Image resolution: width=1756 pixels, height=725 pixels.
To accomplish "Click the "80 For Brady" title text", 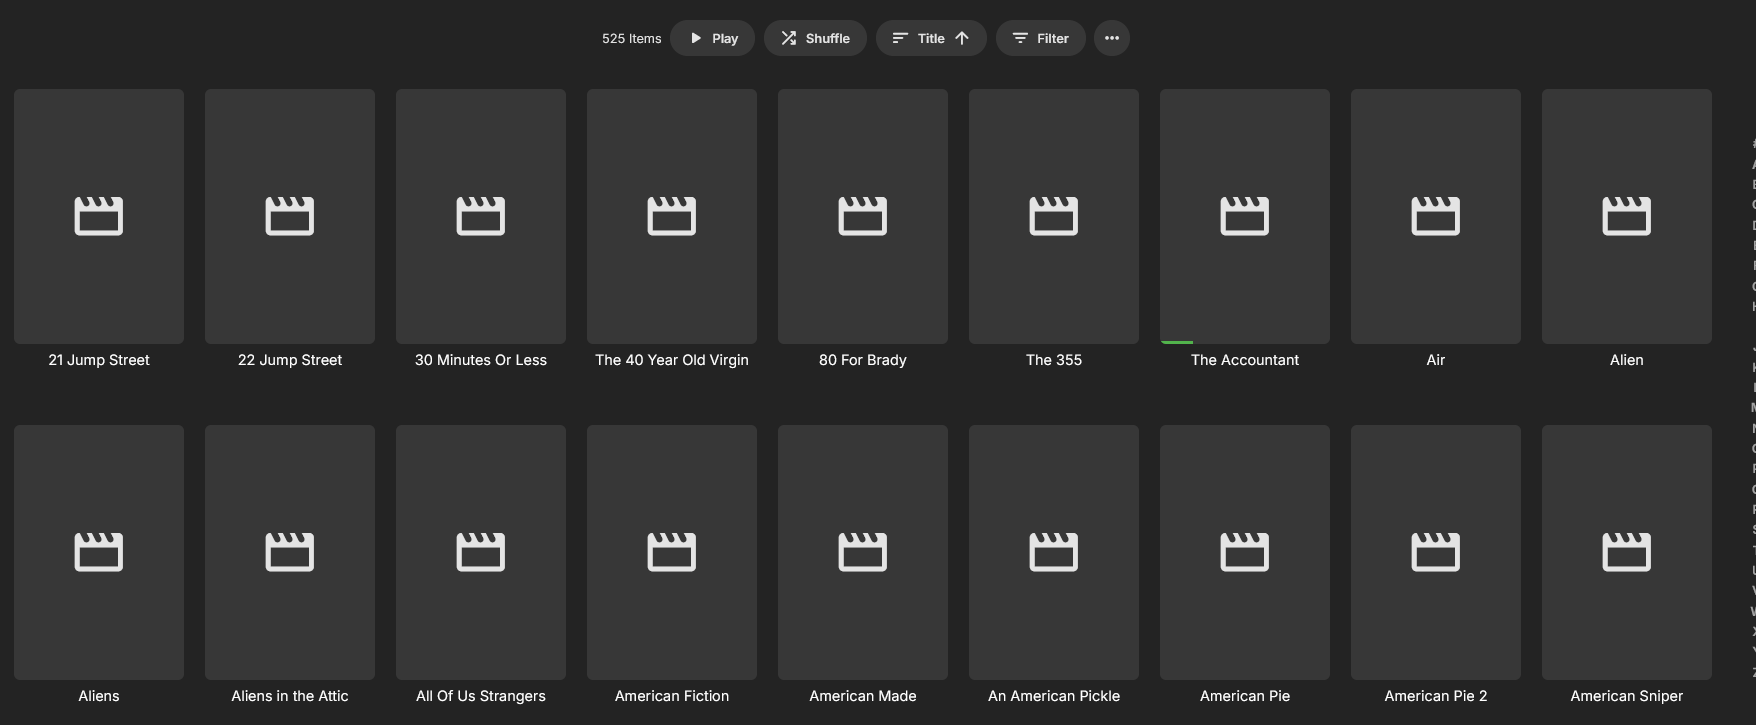I will 863,360.
